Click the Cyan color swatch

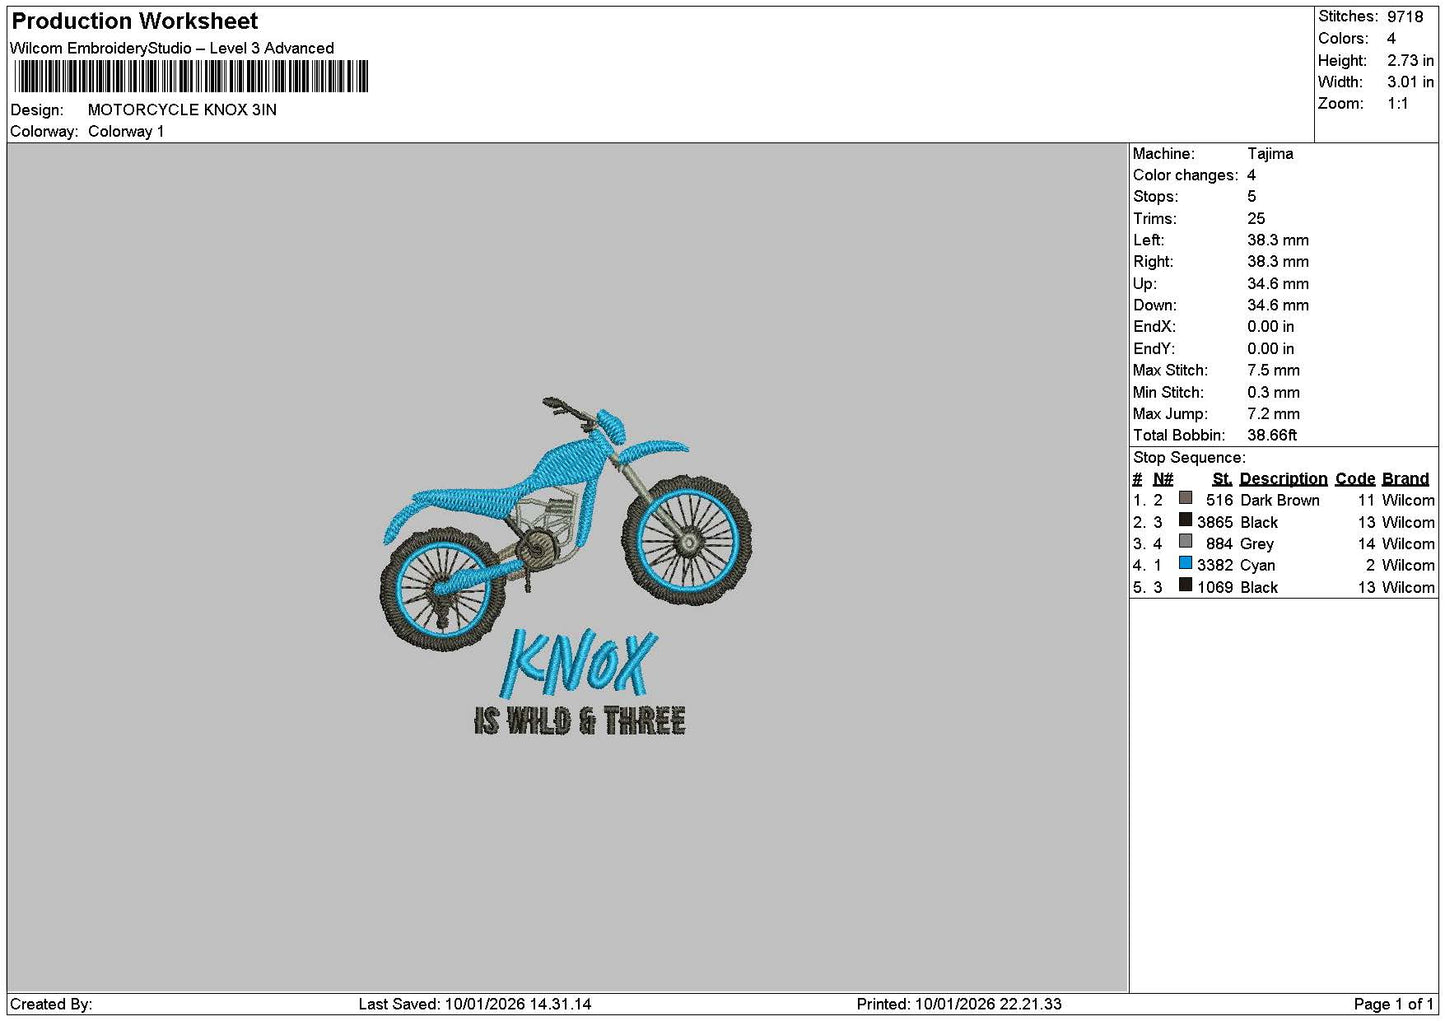click(1185, 563)
